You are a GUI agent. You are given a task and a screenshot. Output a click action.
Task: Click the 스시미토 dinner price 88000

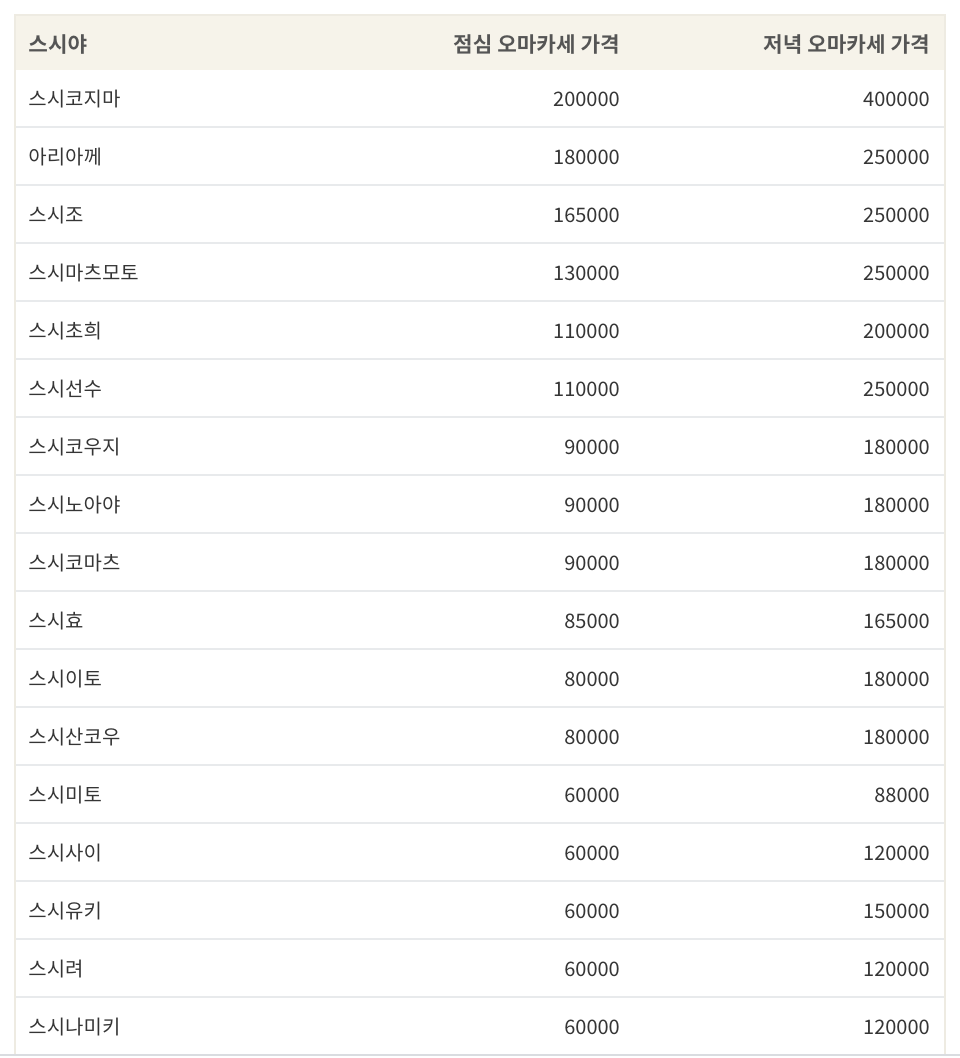tap(902, 795)
